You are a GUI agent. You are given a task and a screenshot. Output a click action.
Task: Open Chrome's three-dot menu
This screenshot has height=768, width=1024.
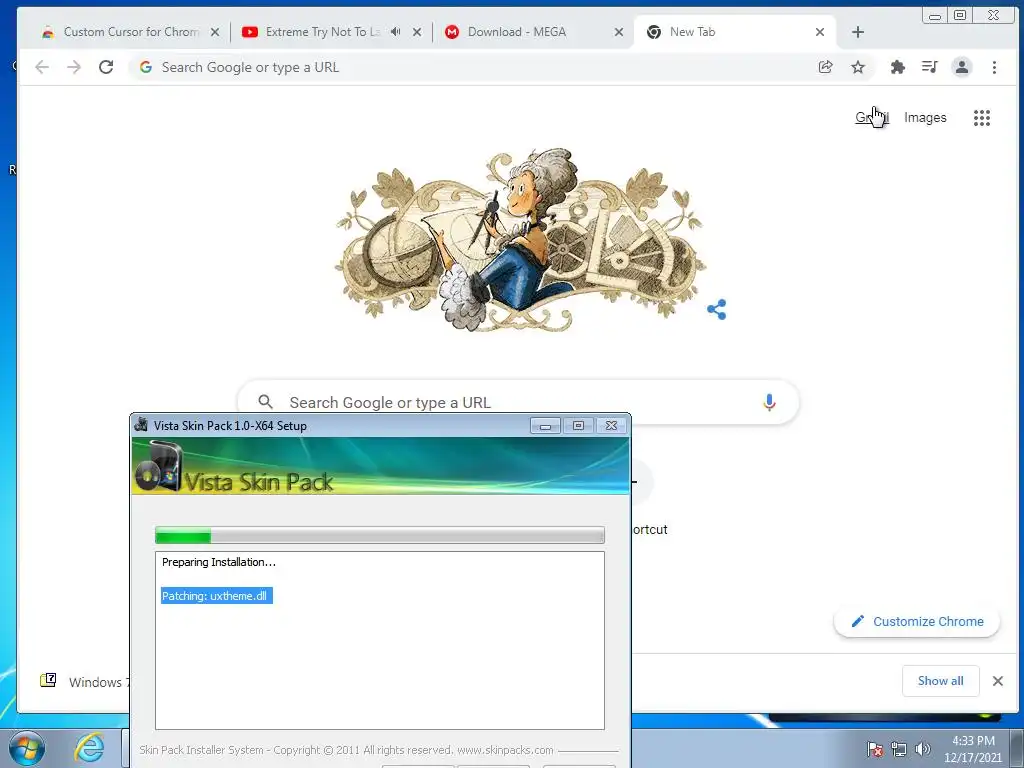click(994, 67)
